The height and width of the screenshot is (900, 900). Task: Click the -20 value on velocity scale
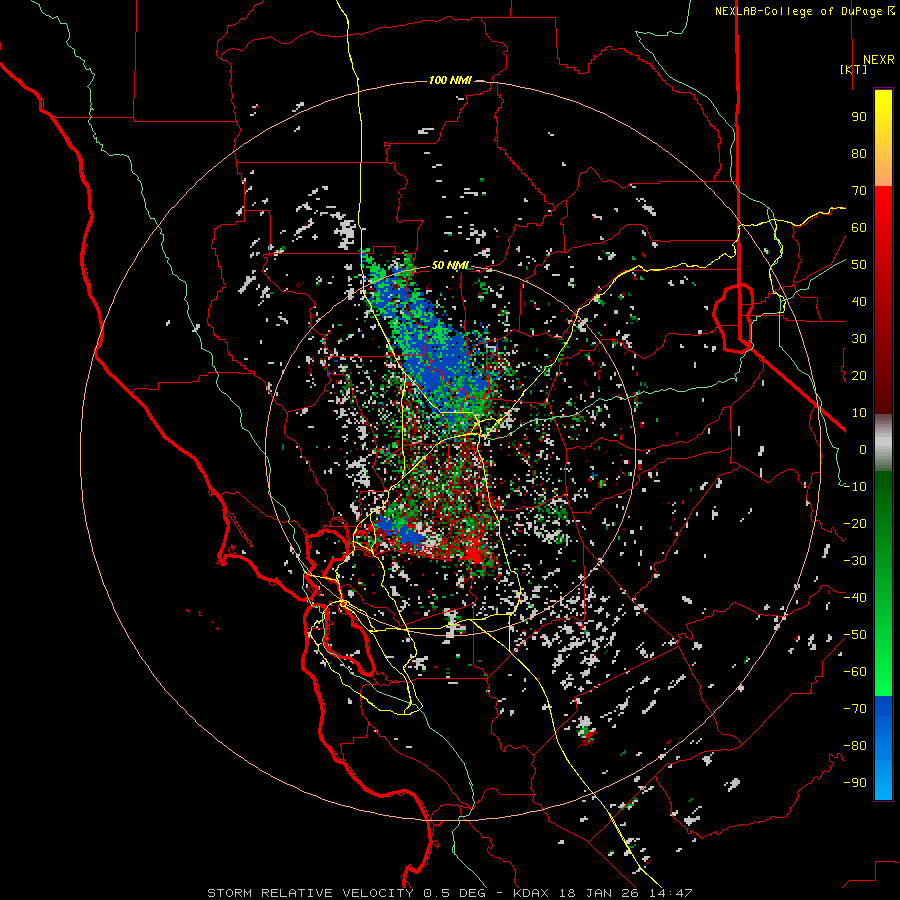pos(855,524)
